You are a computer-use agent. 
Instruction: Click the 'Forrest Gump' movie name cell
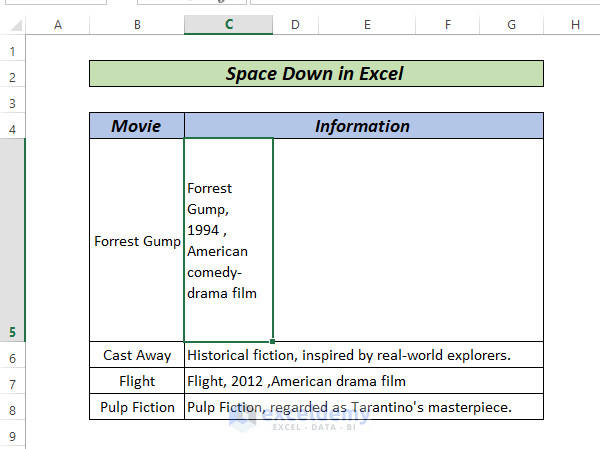136,241
